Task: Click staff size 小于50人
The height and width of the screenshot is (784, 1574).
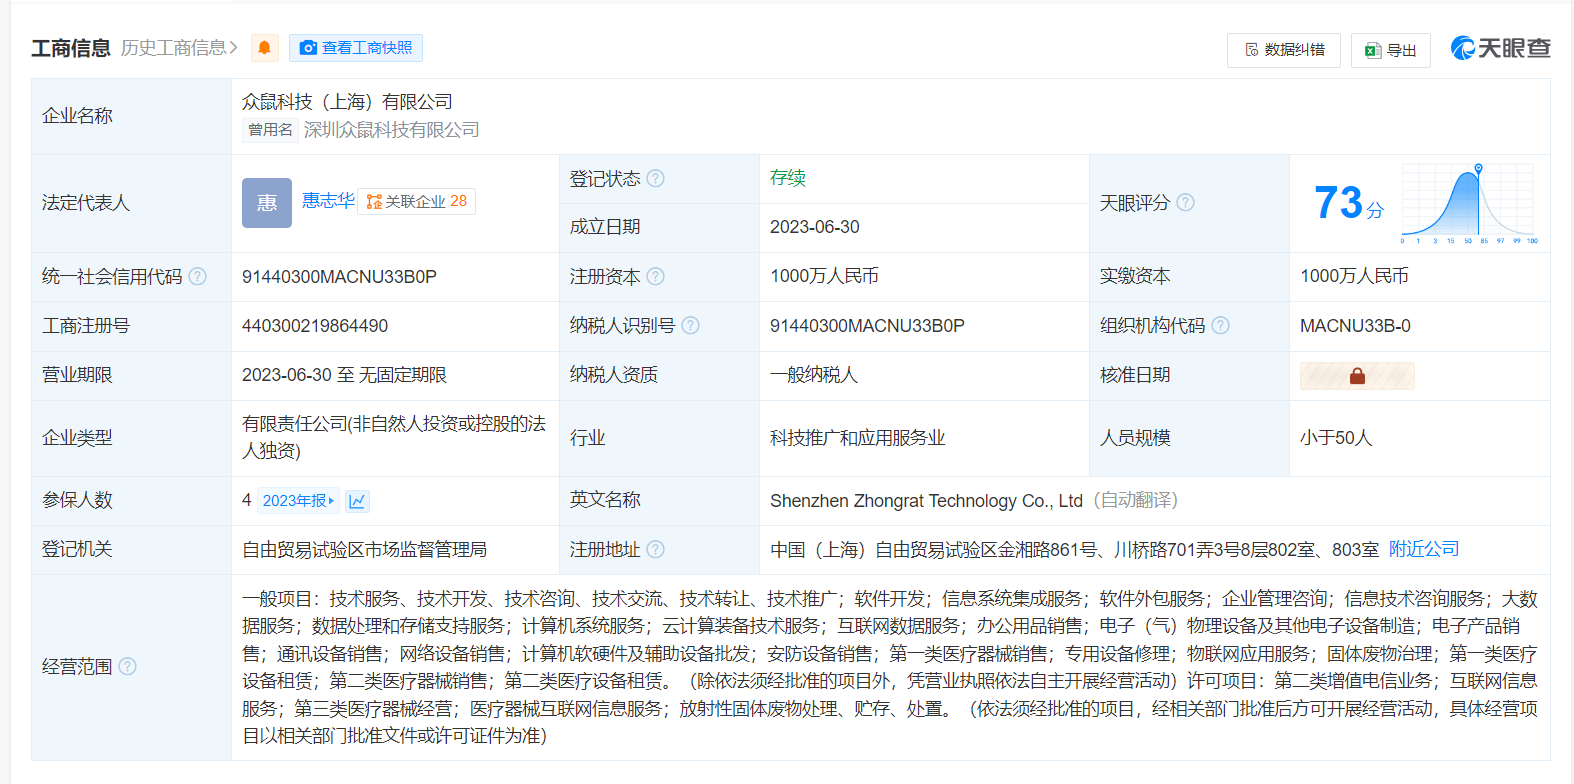Action: click(x=1336, y=438)
